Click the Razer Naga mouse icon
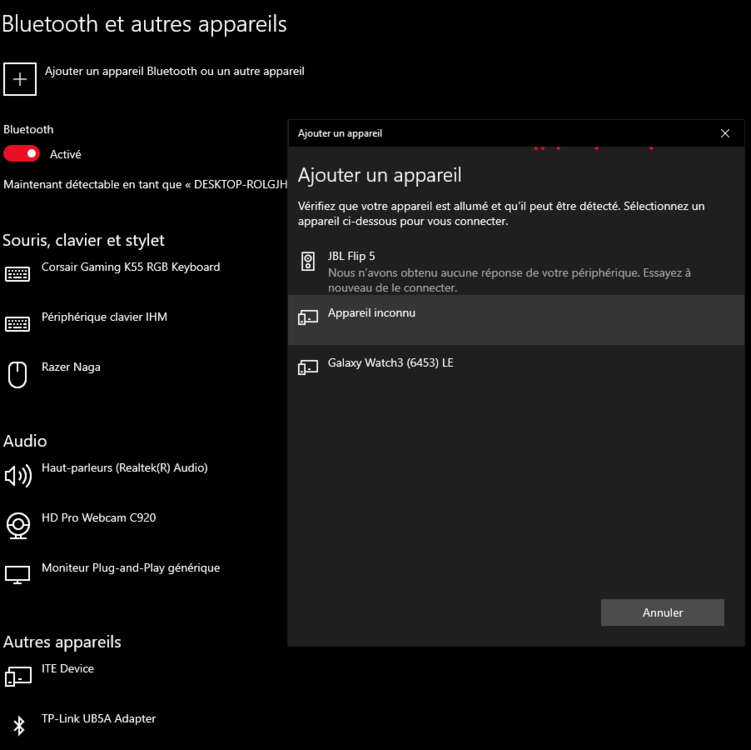 [x=17, y=374]
